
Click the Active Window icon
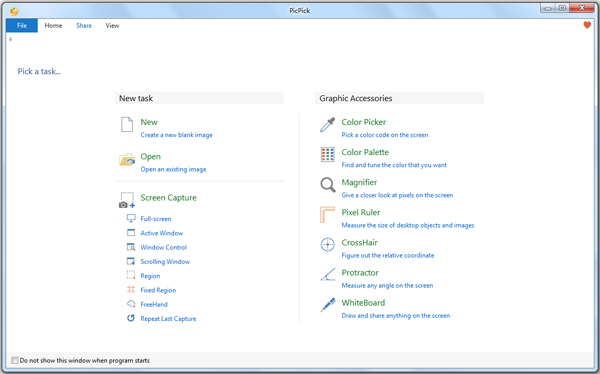(131, 232)
